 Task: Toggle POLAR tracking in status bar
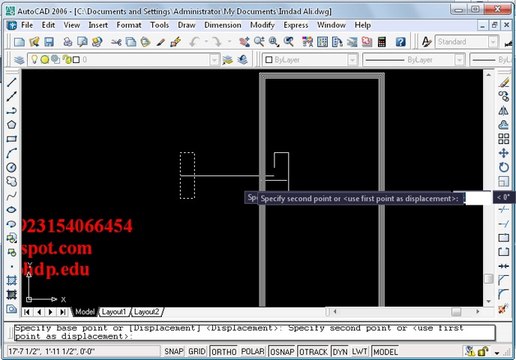point(252,351)
